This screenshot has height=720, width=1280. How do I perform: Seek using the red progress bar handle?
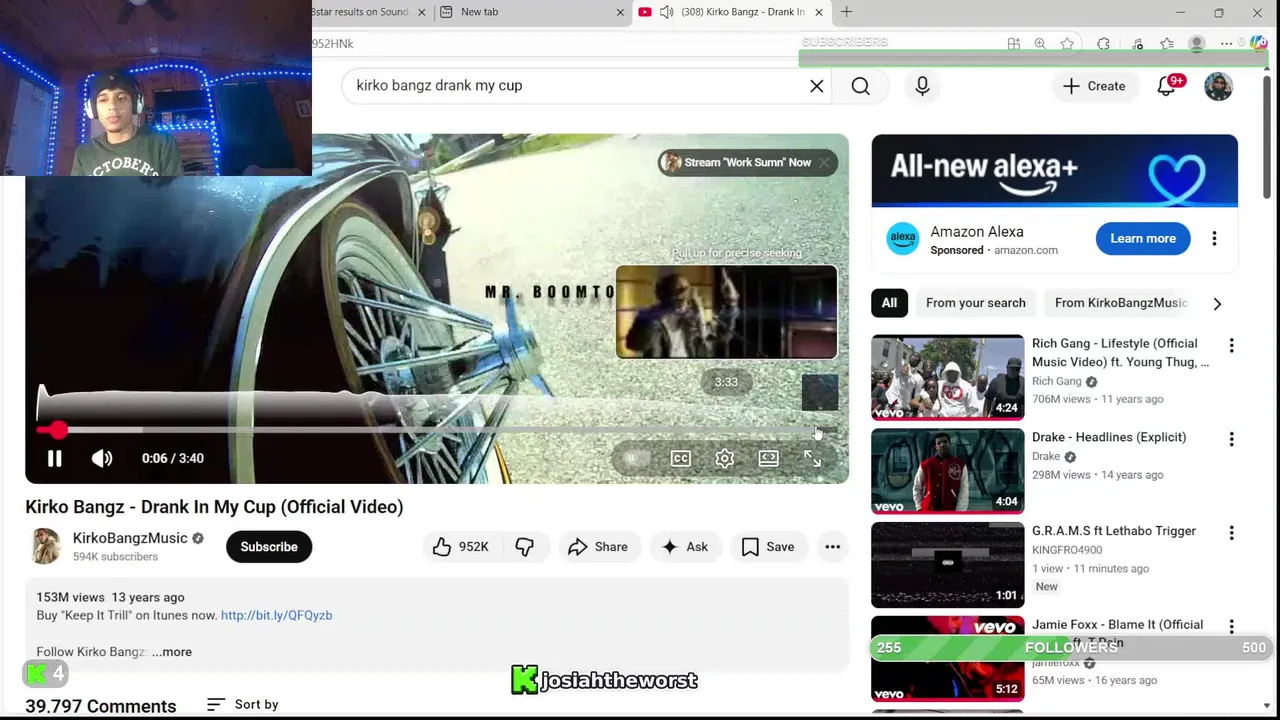[58, 430]
